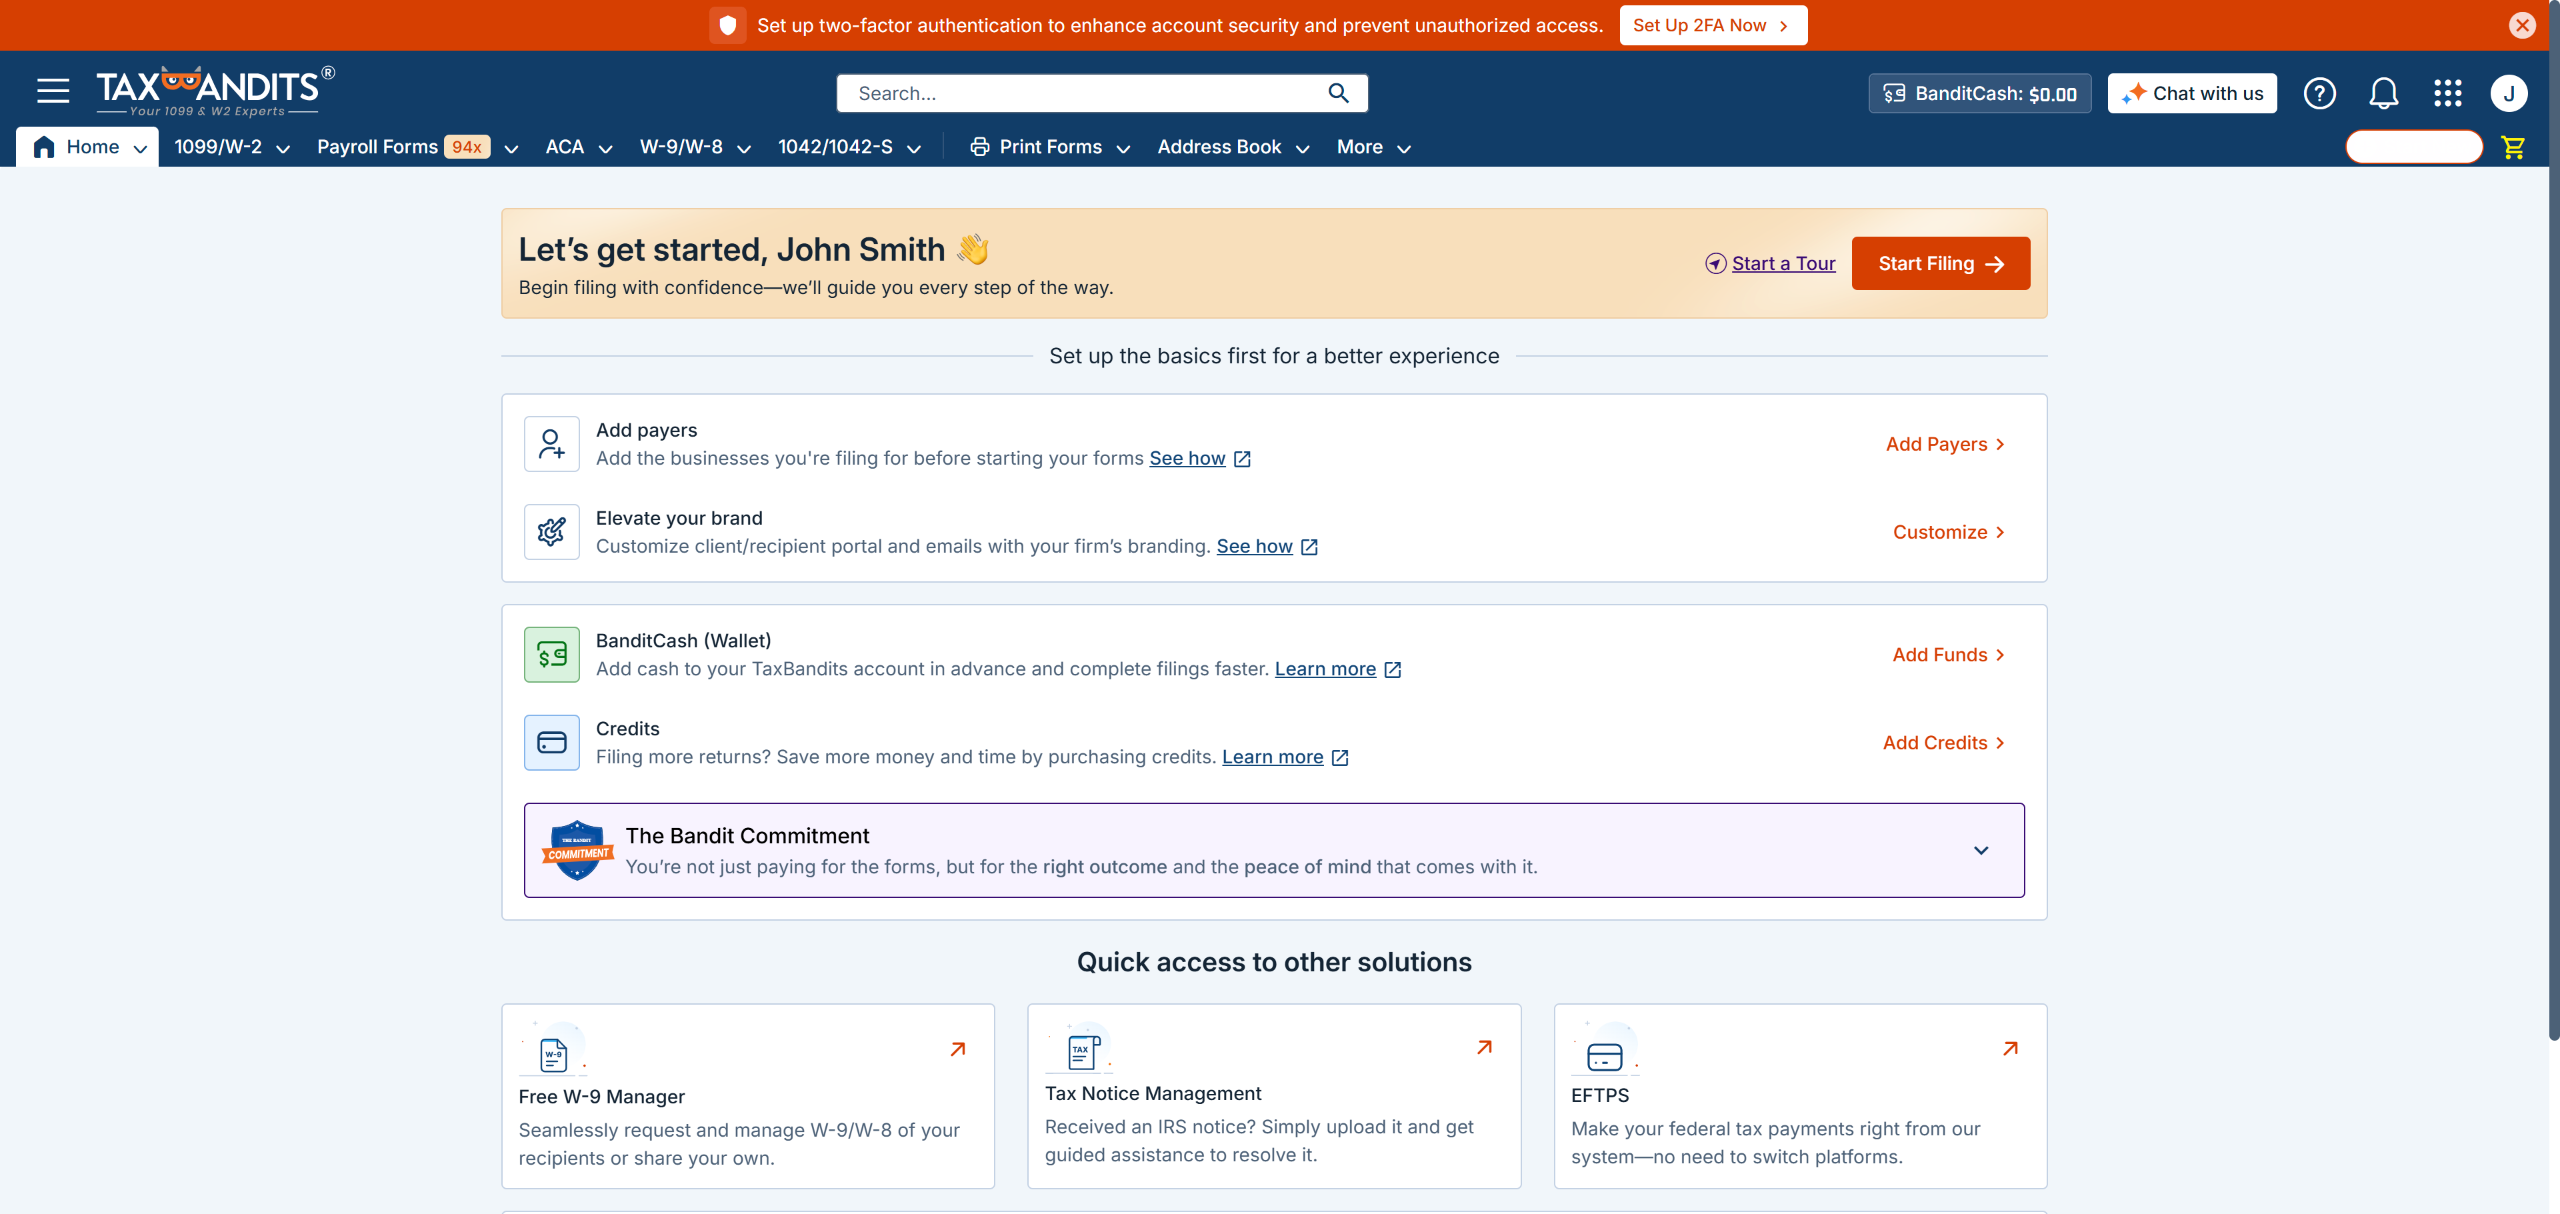Dismiss the 2FA banner
Image resolution: width=2560 pixels, height=1214 pixels.
tap(2522, 25)
